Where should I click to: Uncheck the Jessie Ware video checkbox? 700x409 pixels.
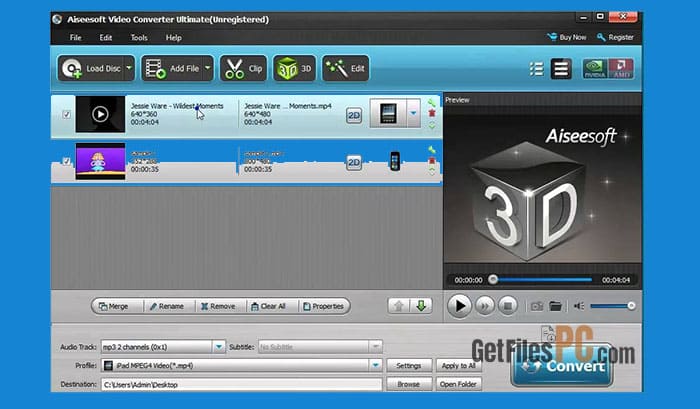click(67, 114)
